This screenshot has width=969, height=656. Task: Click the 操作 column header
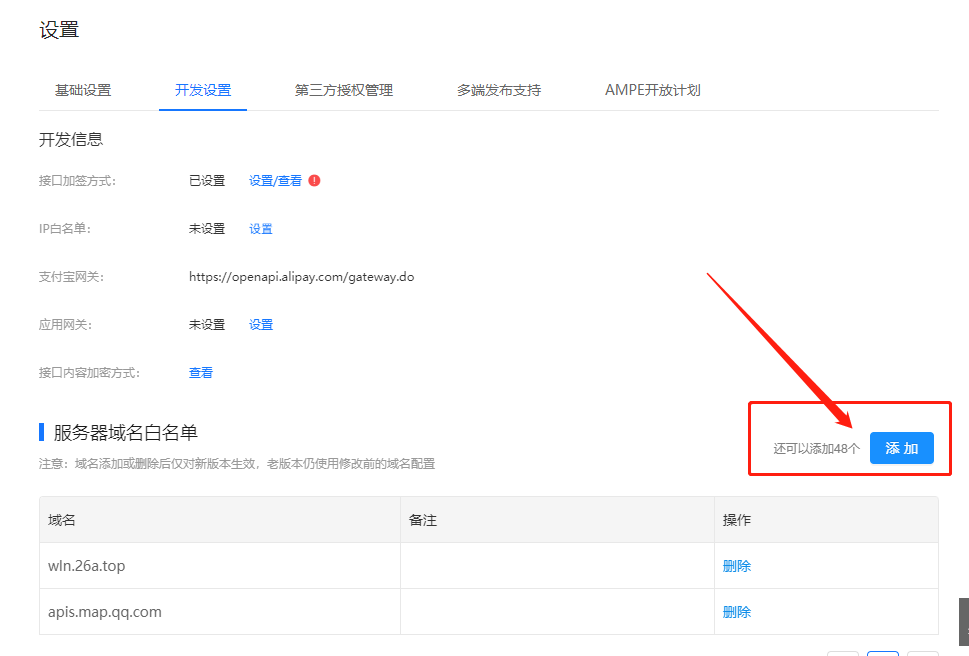click(x=737, y=520)
